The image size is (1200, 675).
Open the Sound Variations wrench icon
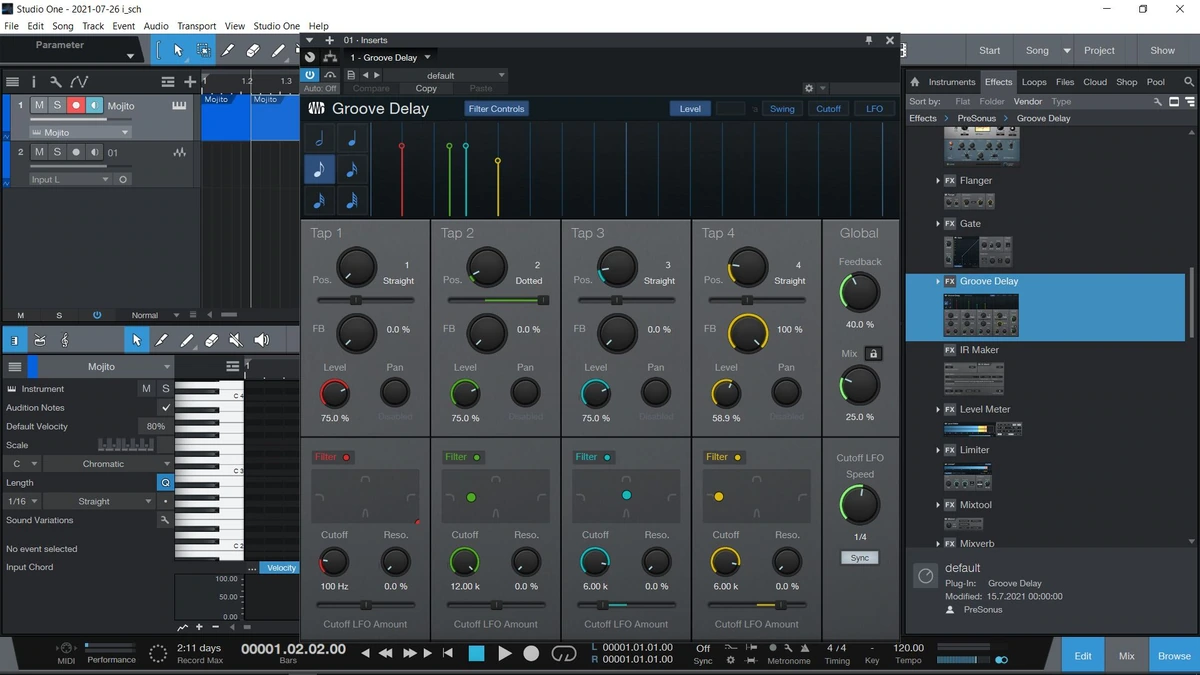click(x=165, y=520)
